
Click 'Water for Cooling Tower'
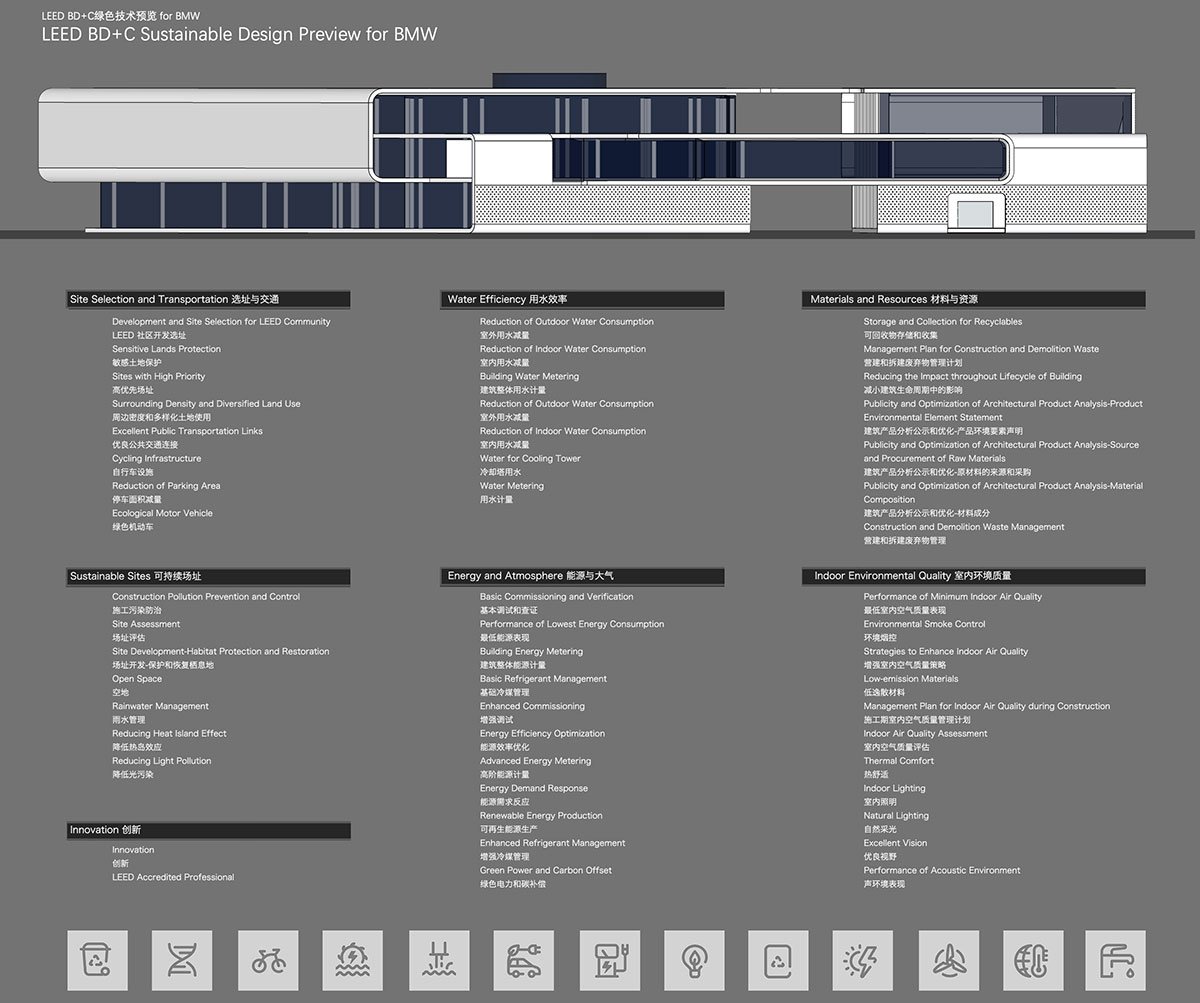coord(530,458)
